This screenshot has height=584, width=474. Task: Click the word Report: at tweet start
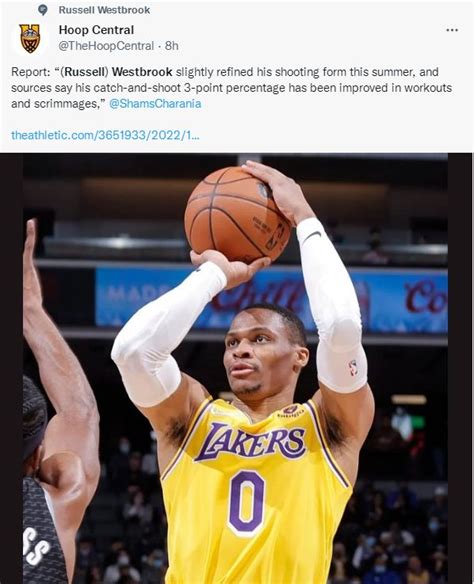pos(31,72)
